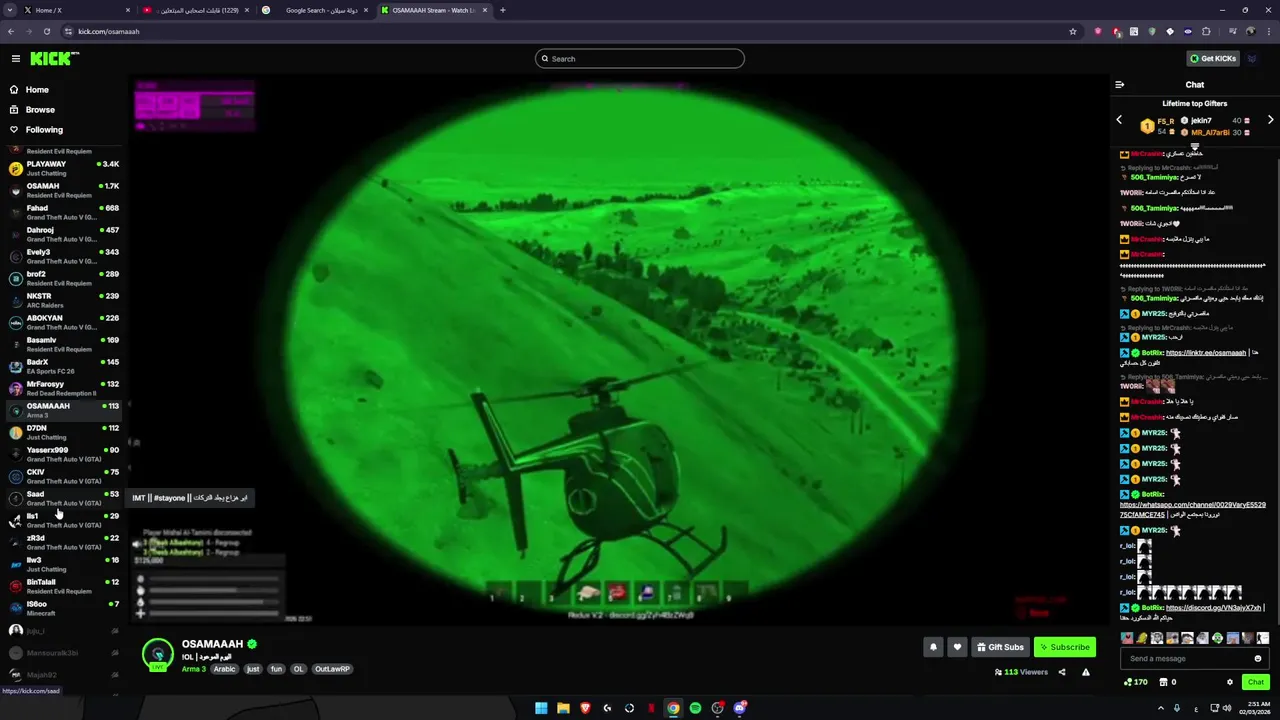This screenshot has height=720, width=1280.
Task: Expand hidden system tray icons chevron
Action: coord(1161,708)
